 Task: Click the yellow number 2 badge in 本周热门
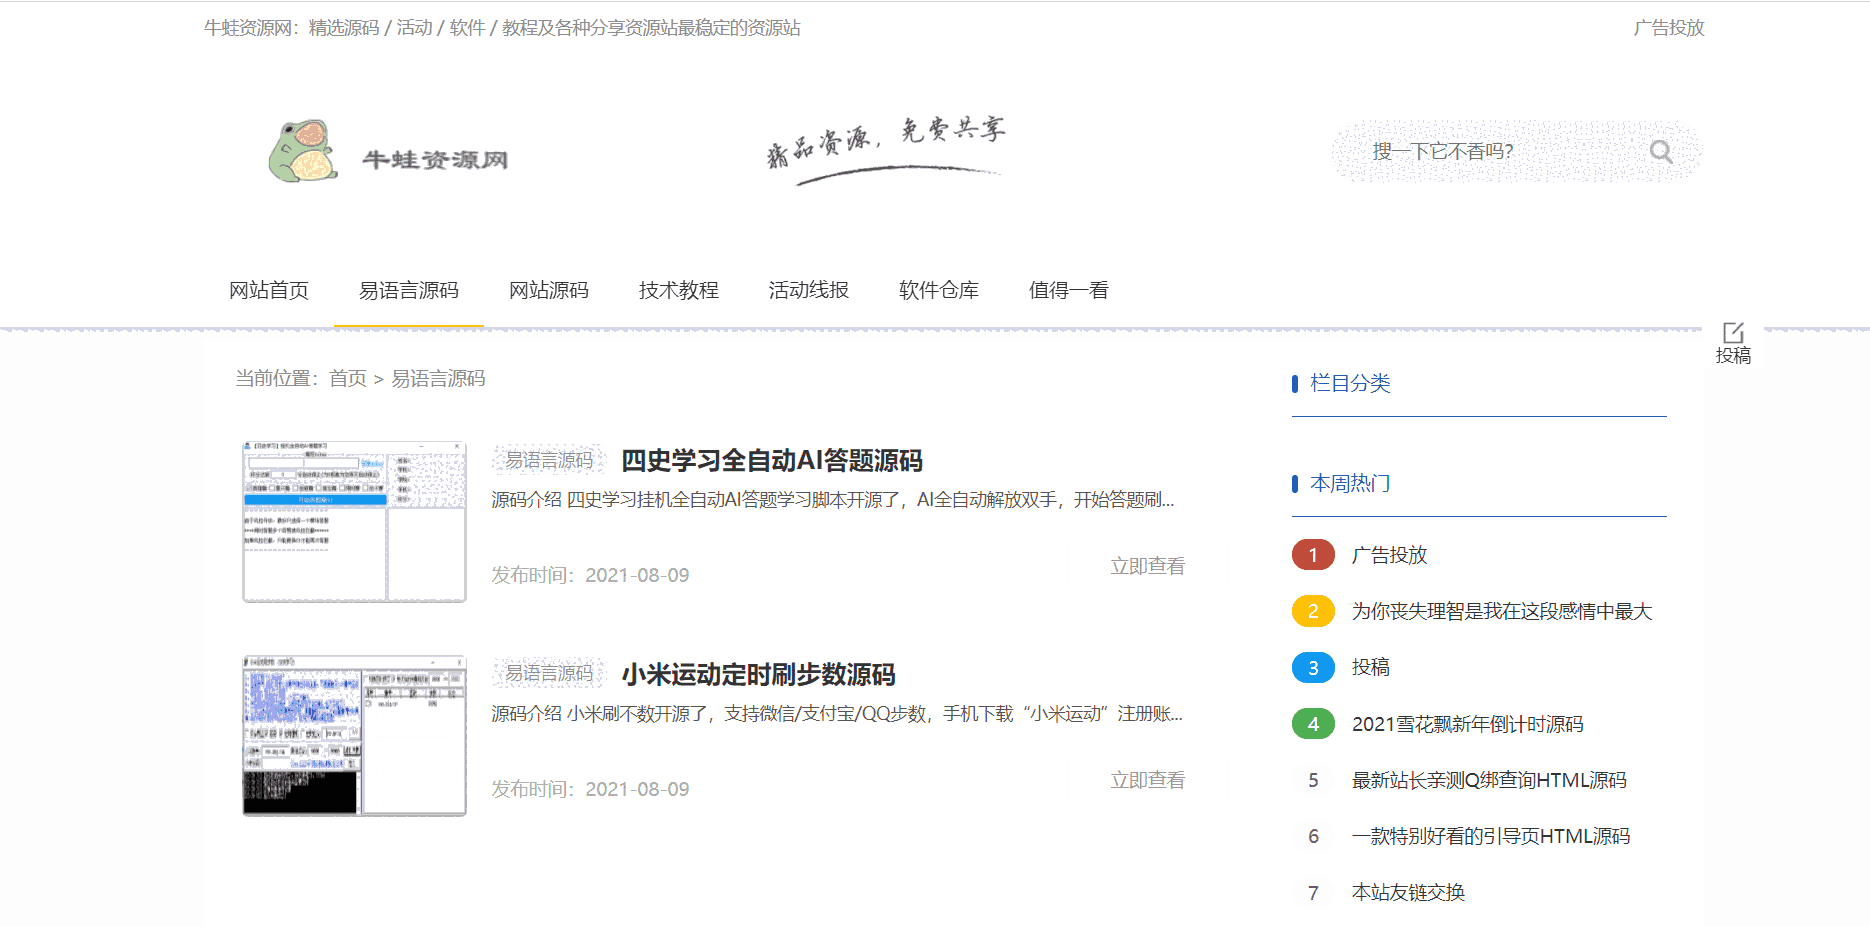[x=1313, y=611]
